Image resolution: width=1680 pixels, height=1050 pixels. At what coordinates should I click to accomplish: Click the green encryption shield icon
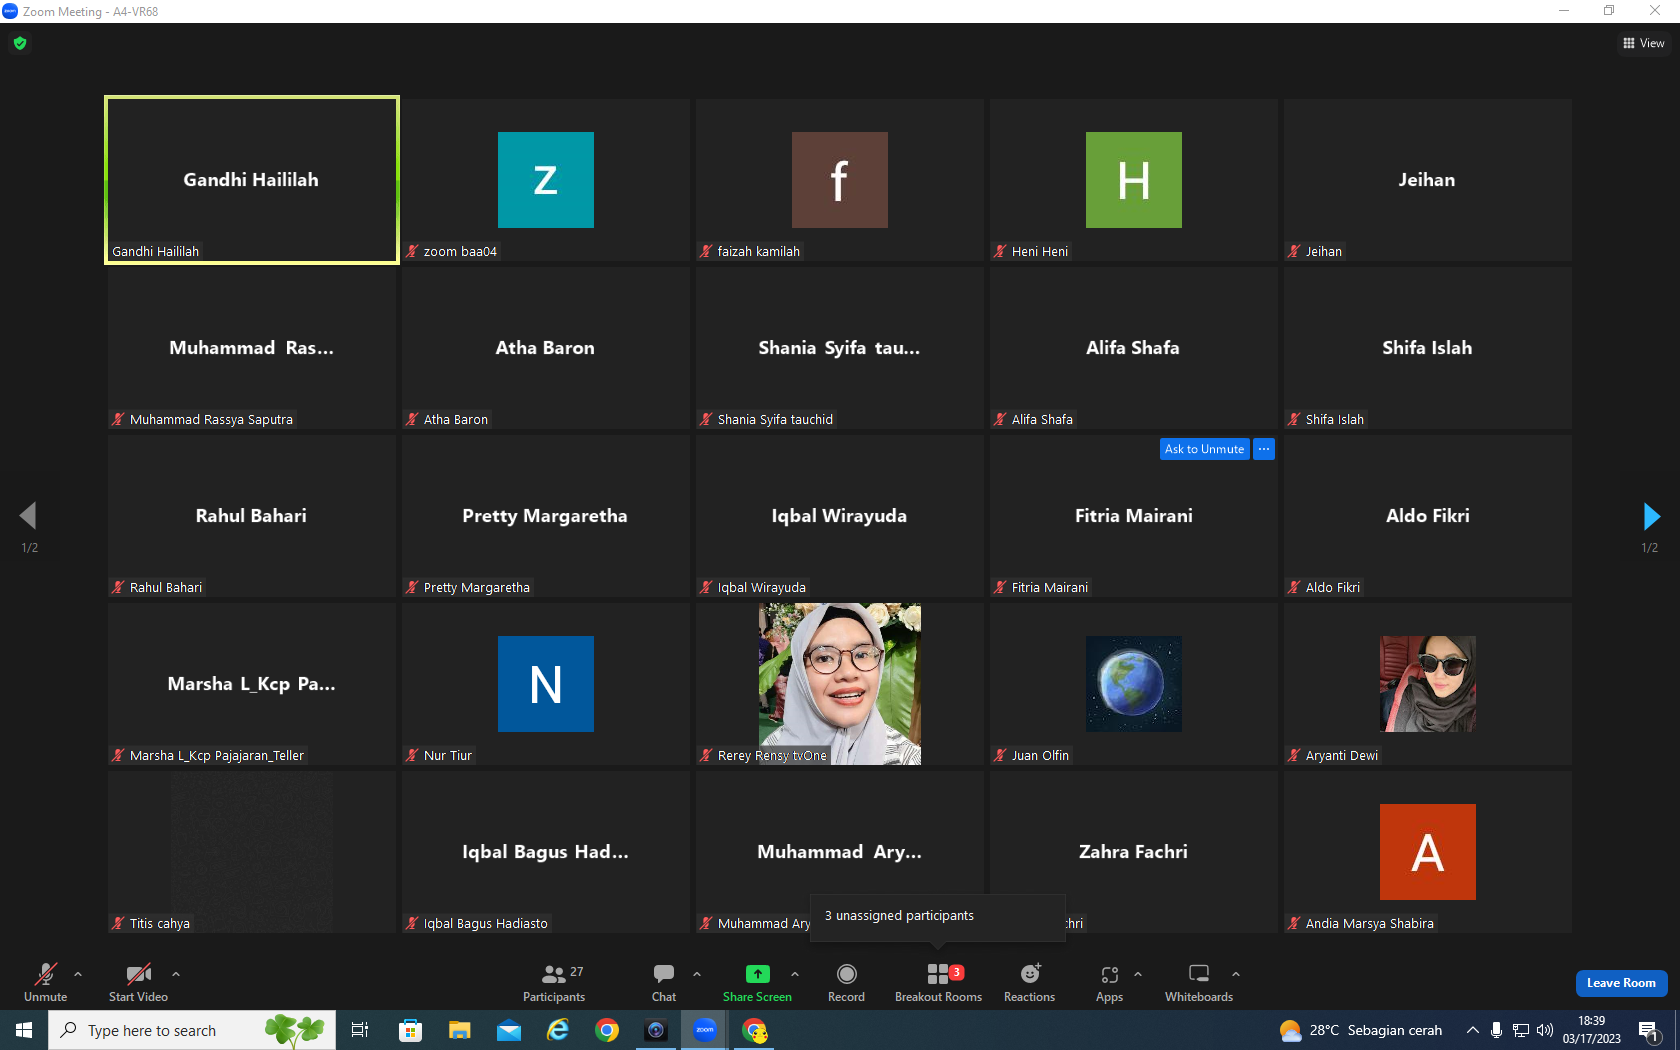click(20, 43)
